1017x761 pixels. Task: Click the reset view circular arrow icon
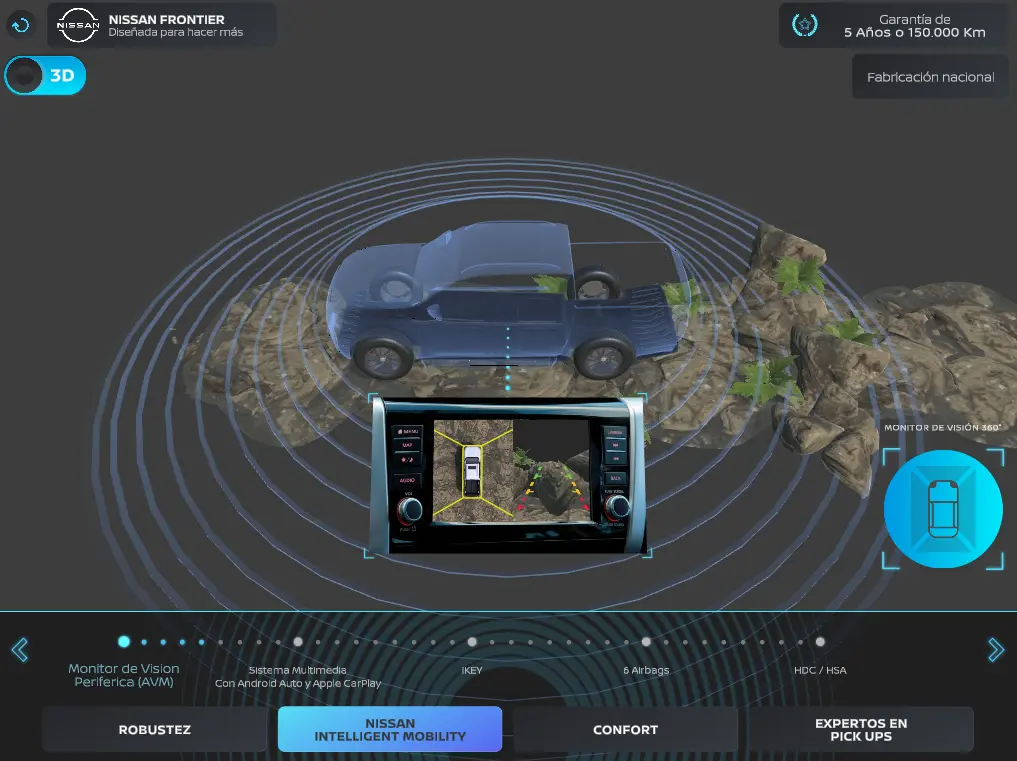pos(21,25)
